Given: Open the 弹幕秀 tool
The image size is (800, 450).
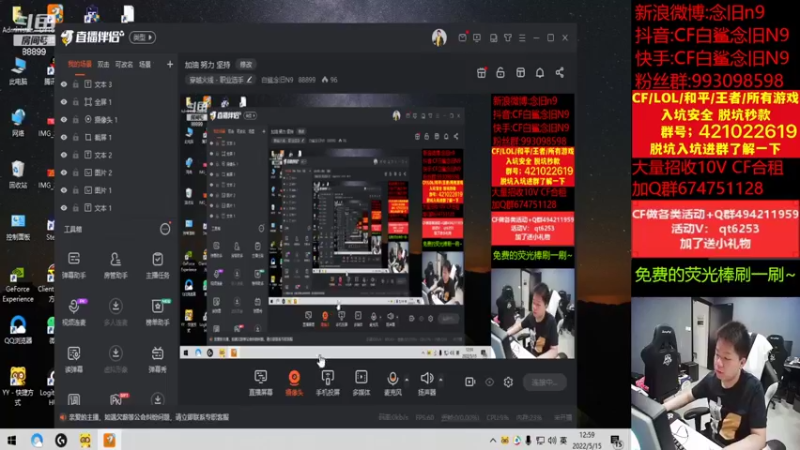Looking at the screenshot, I should click(x=158, y=359).
